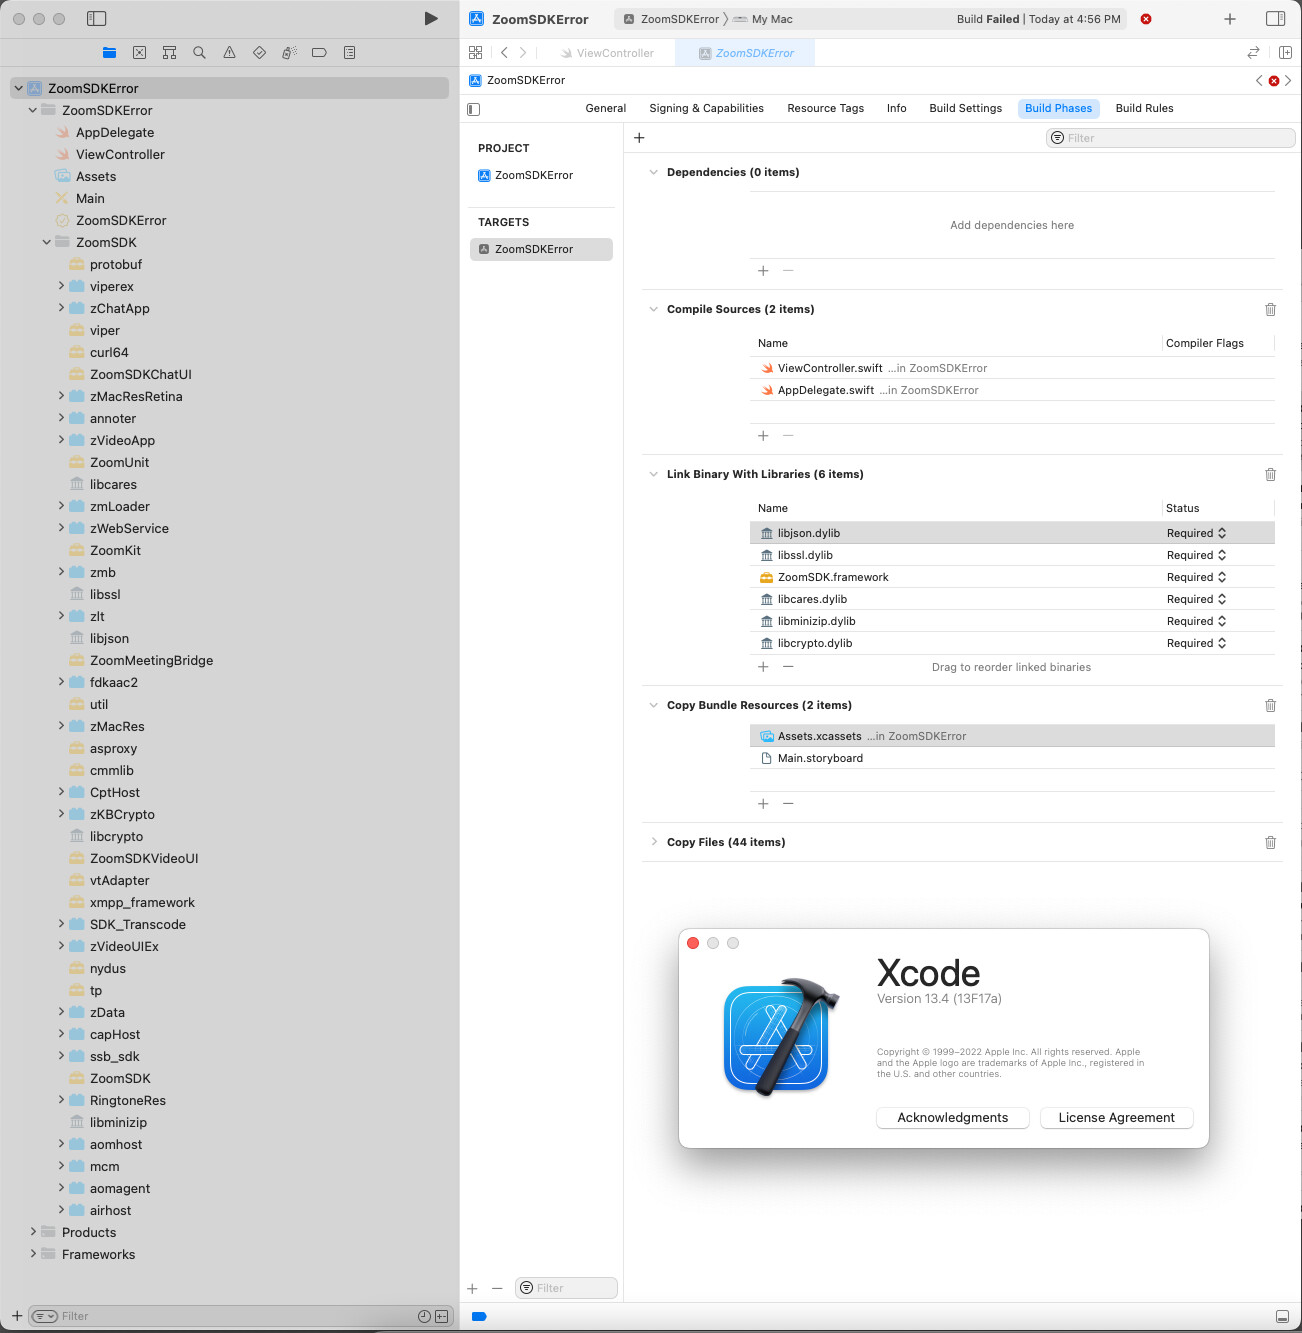Toggle recent files filter in navigator
The width and height of the screenshot is (1302, 1333).
pos(424,1316)
